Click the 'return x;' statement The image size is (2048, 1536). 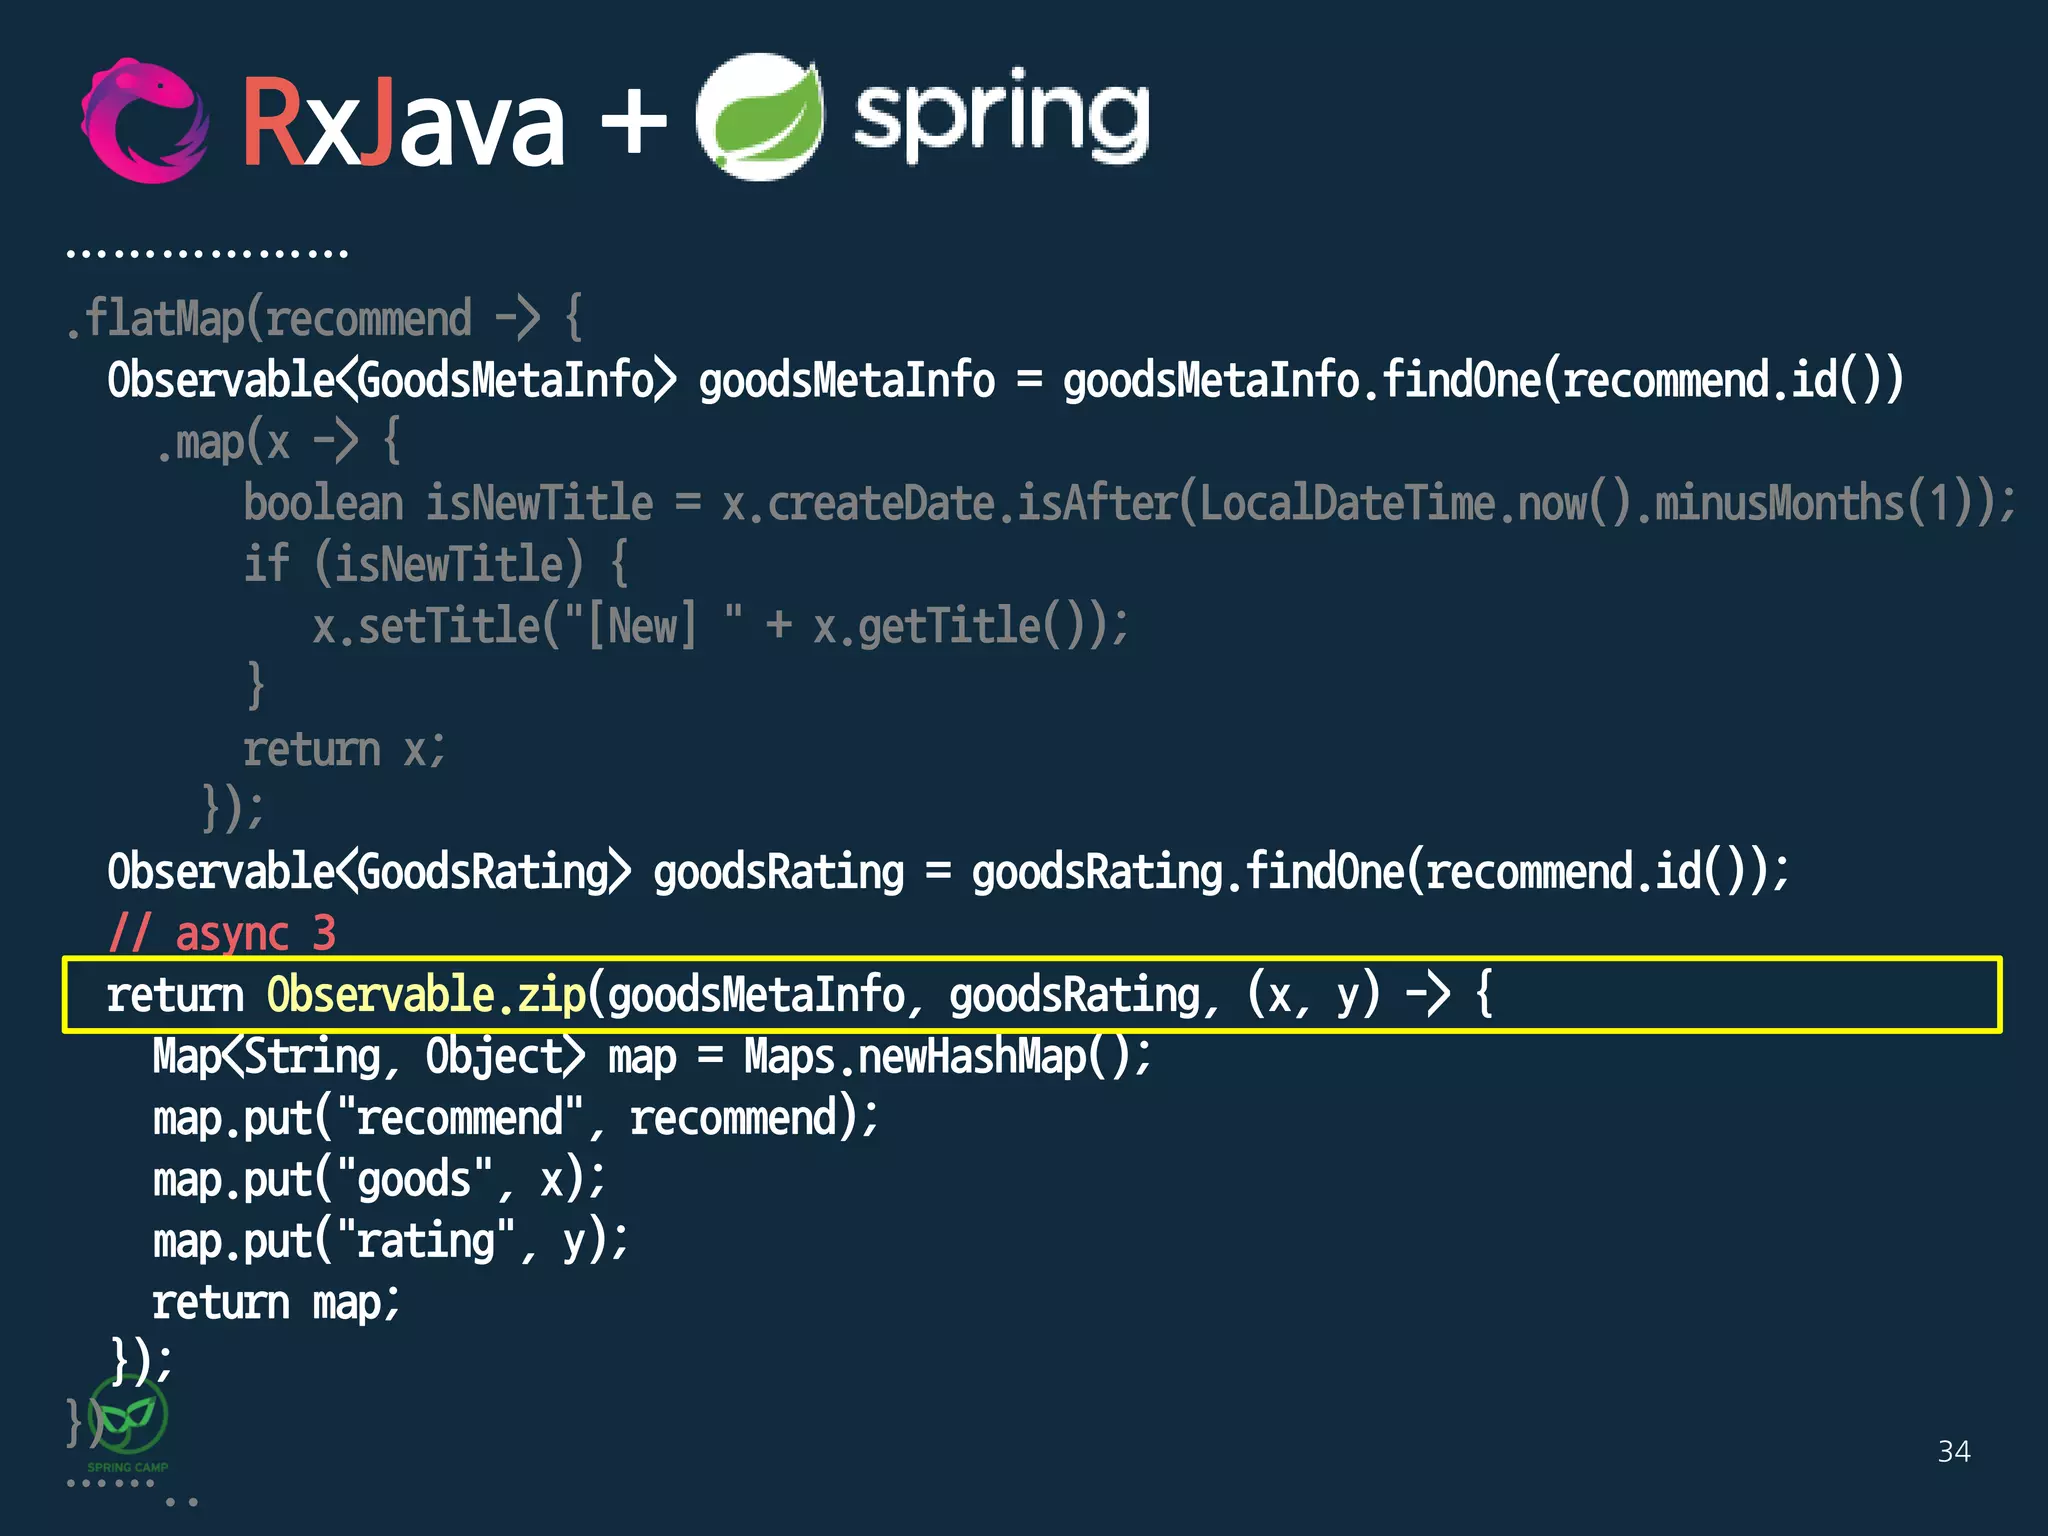click(x=344, y=750)
